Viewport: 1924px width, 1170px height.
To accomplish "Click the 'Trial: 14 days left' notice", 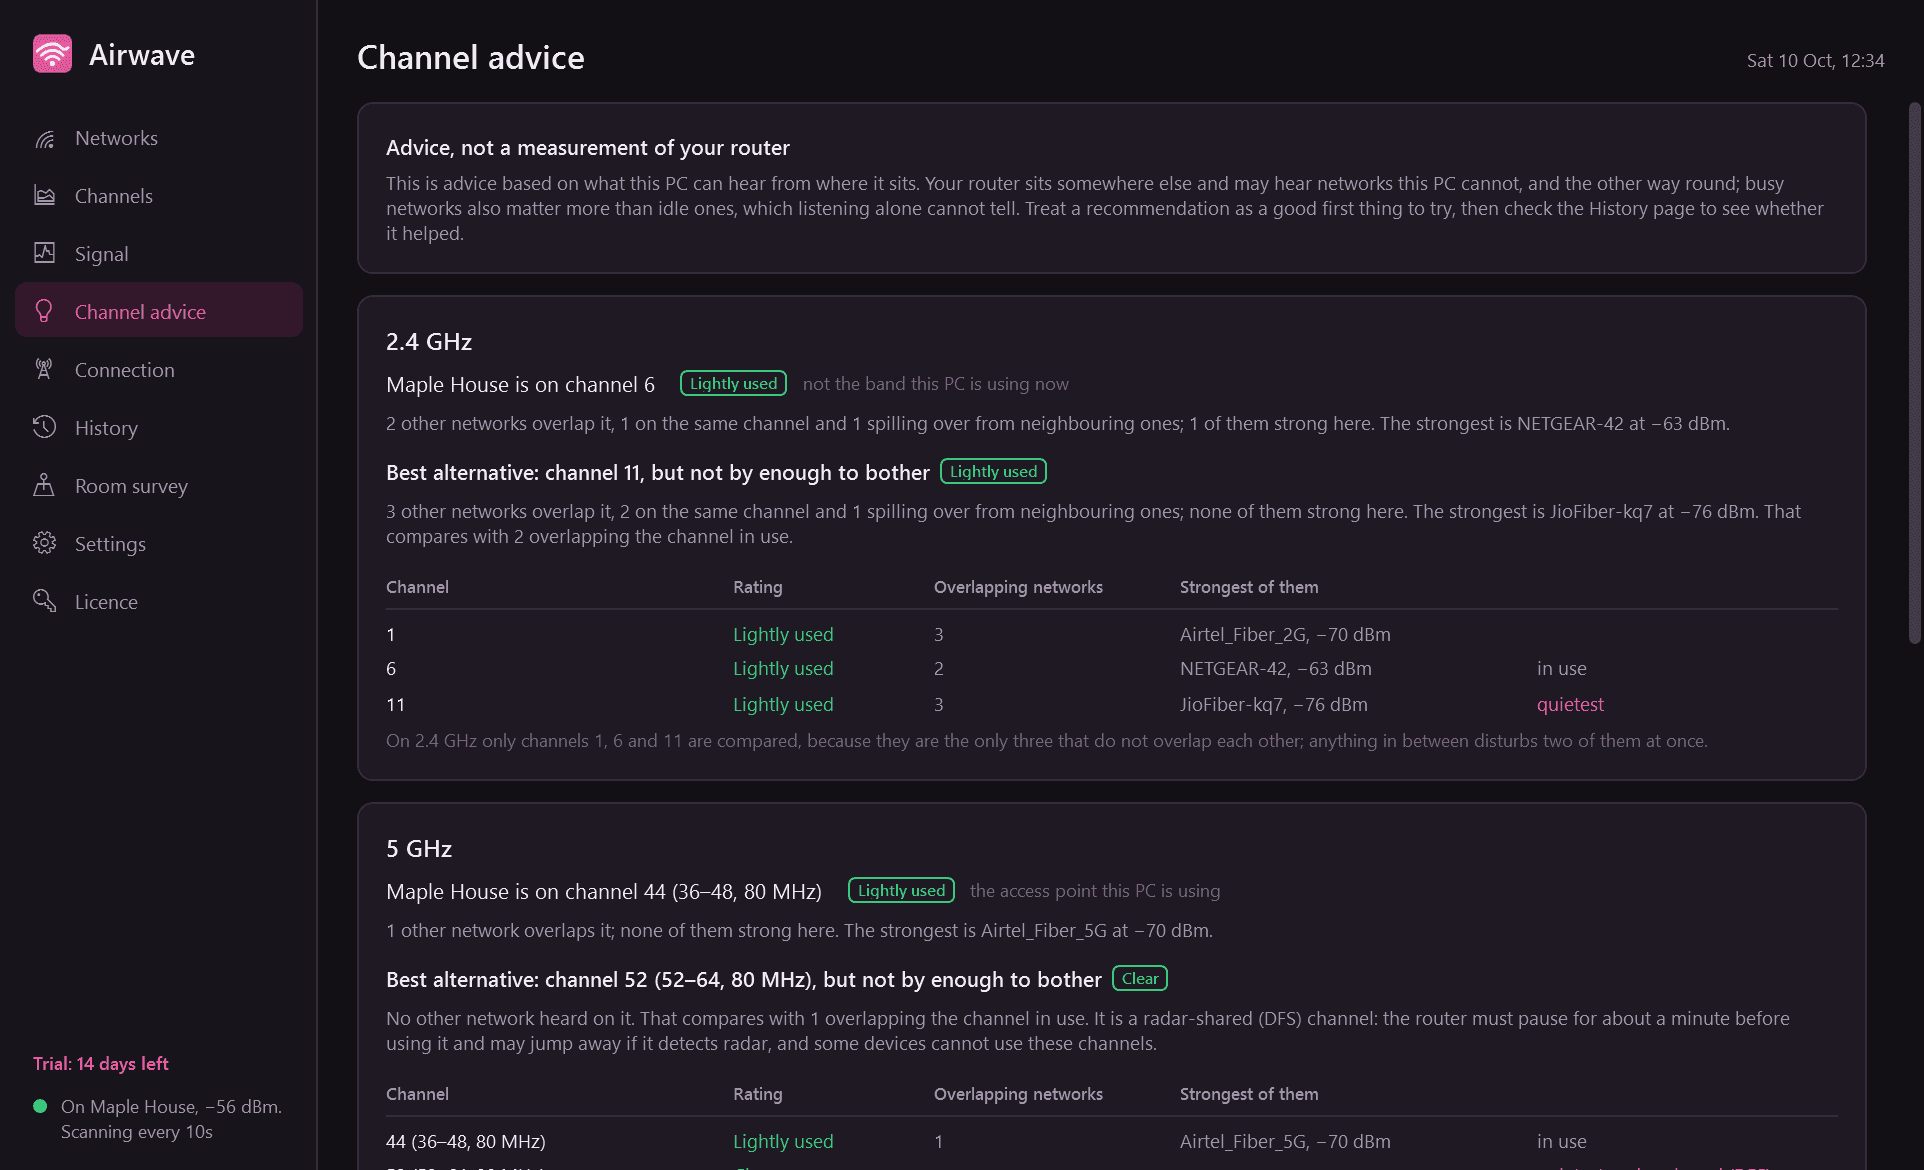I will [101, 1064].
